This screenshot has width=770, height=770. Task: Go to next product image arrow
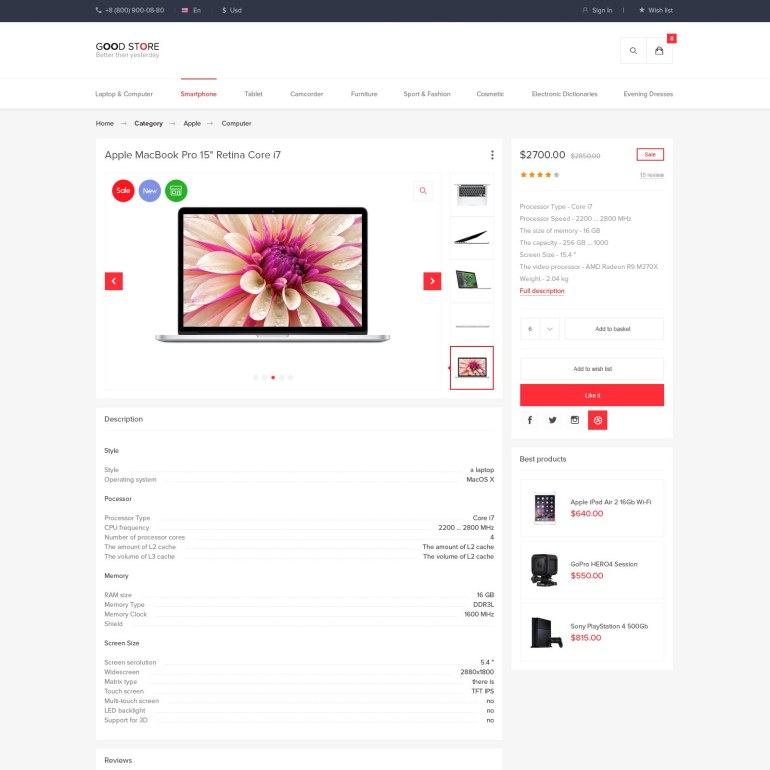coord(432,281)
